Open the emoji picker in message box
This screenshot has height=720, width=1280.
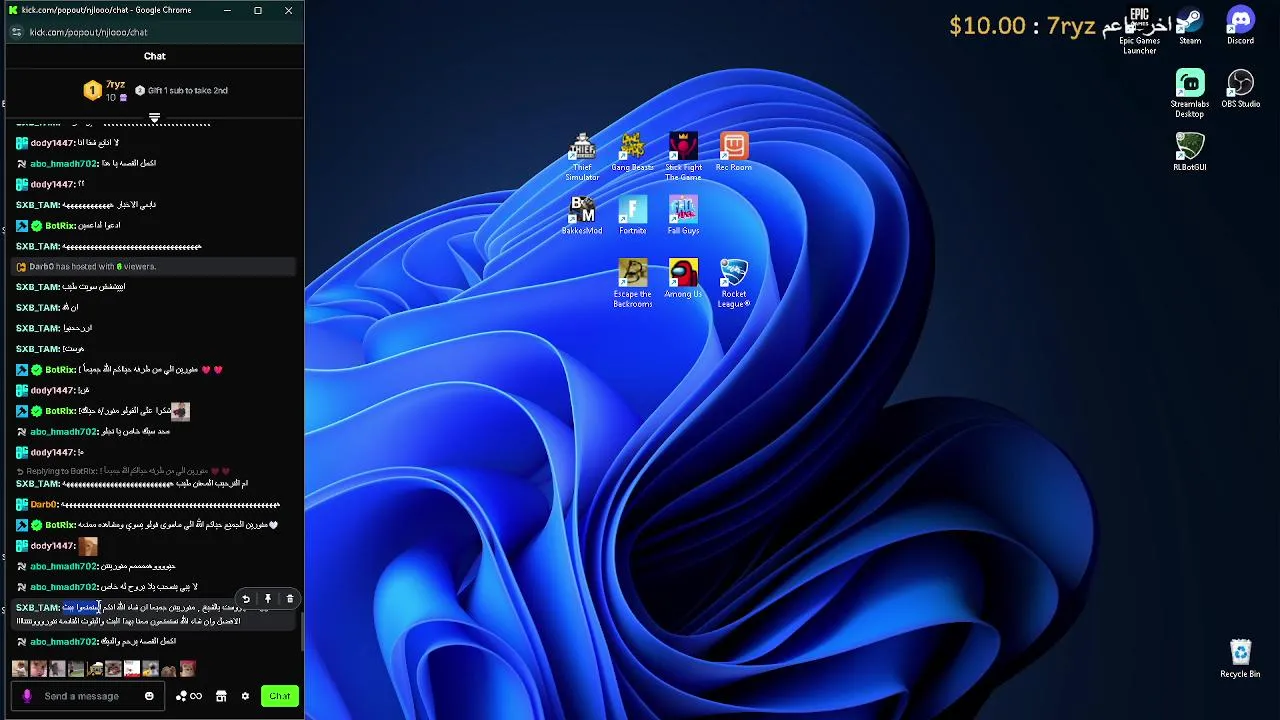click(x=149, y=696)
